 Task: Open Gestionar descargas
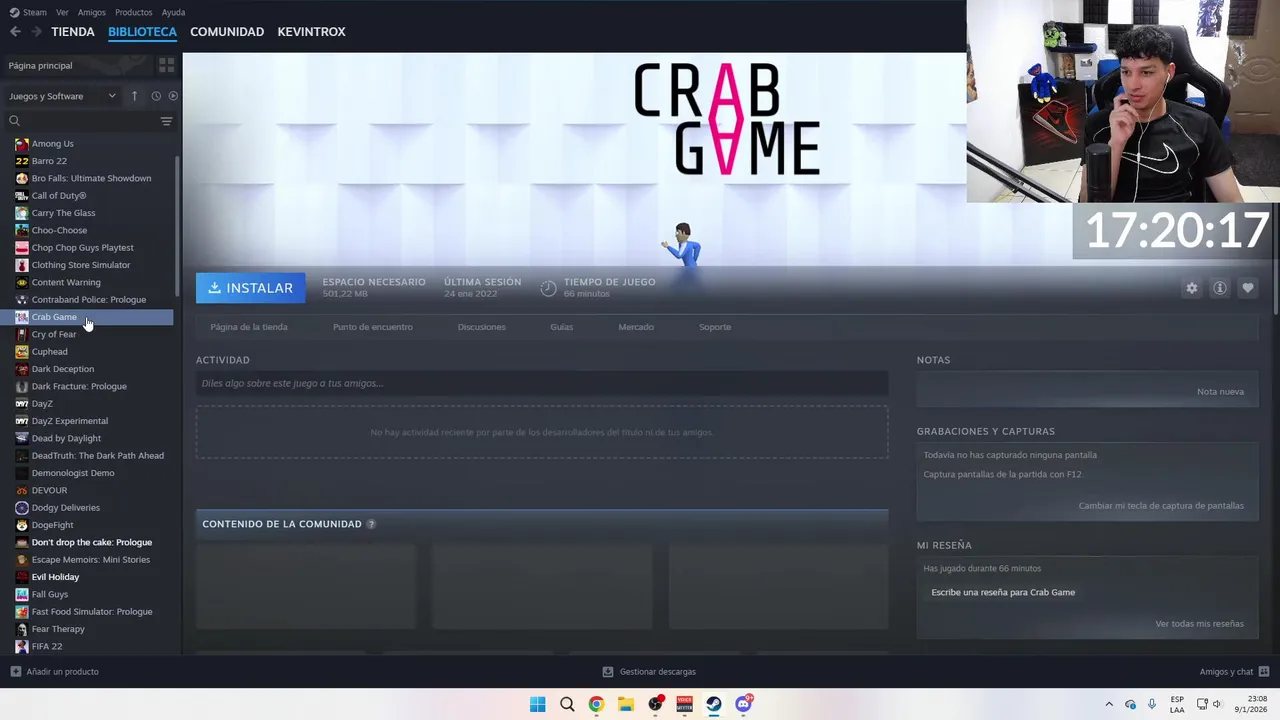coord(649,672)
